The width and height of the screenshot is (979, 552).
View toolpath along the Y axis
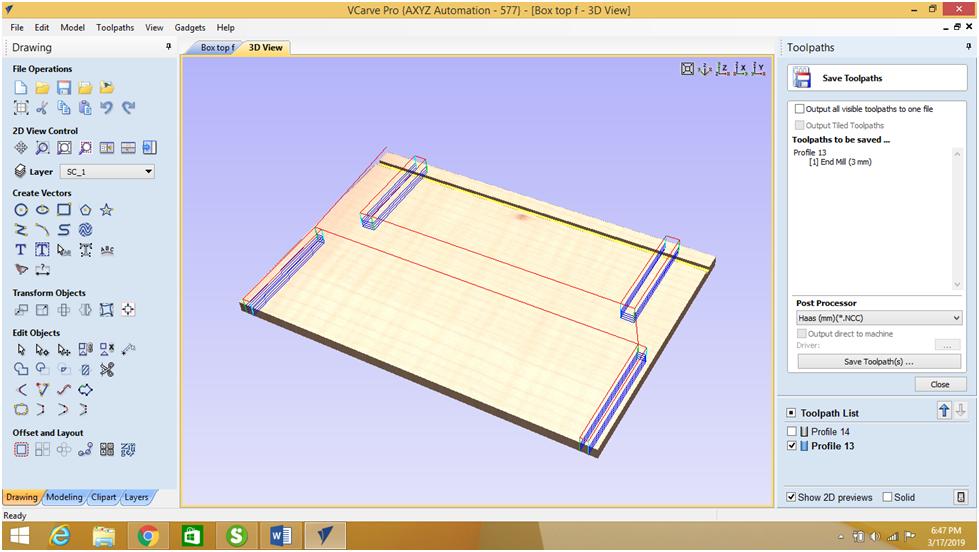pos(758,69)
